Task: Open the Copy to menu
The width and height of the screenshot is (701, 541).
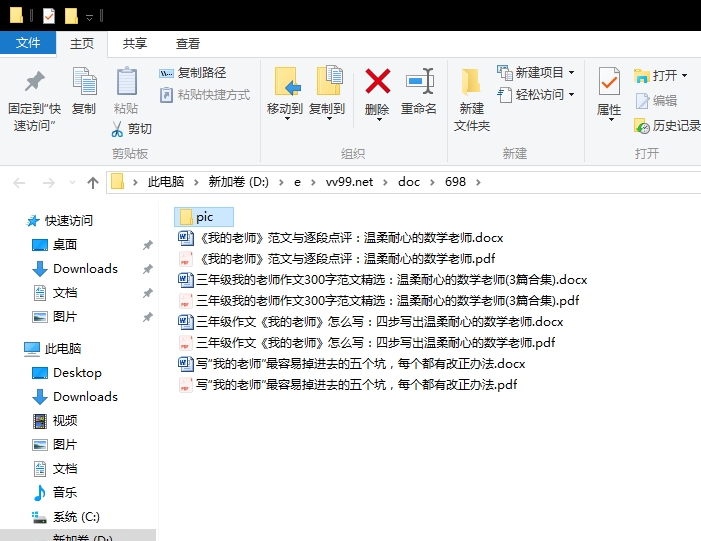Action: coord(327,94)
